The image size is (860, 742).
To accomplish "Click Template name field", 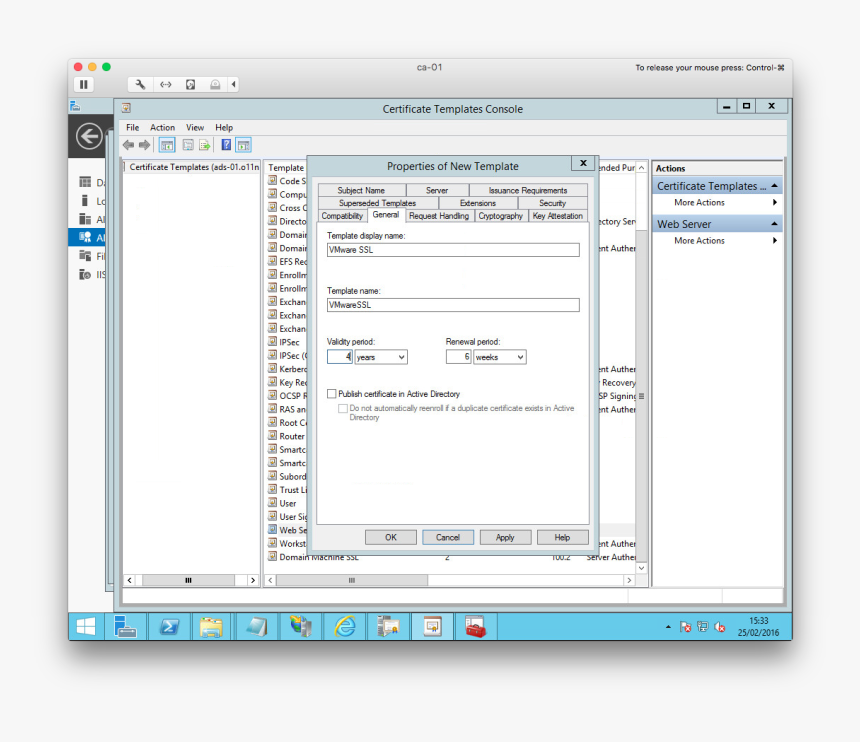I will click(453, 305).
